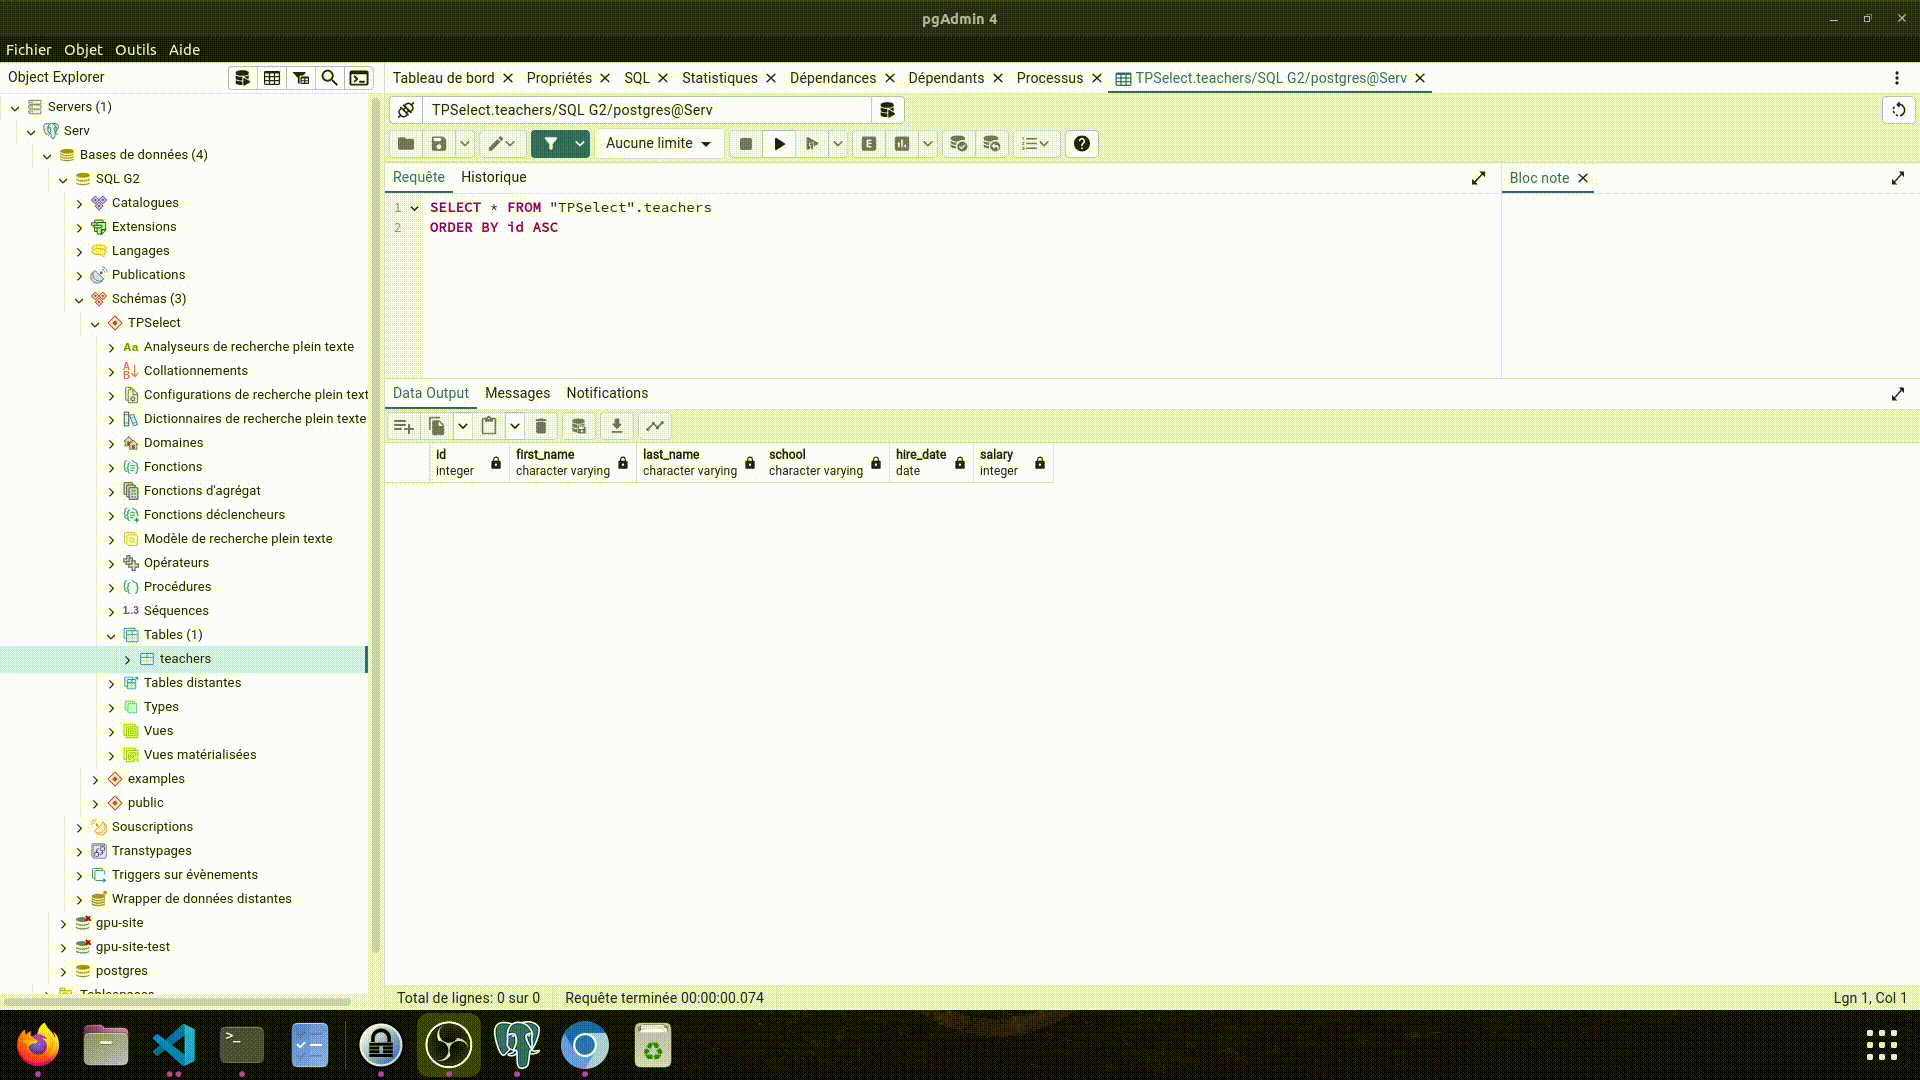This screenshot has height=1080, width=1920.
Task: Click the Open File toolbar icon
Action: (406, 144)
